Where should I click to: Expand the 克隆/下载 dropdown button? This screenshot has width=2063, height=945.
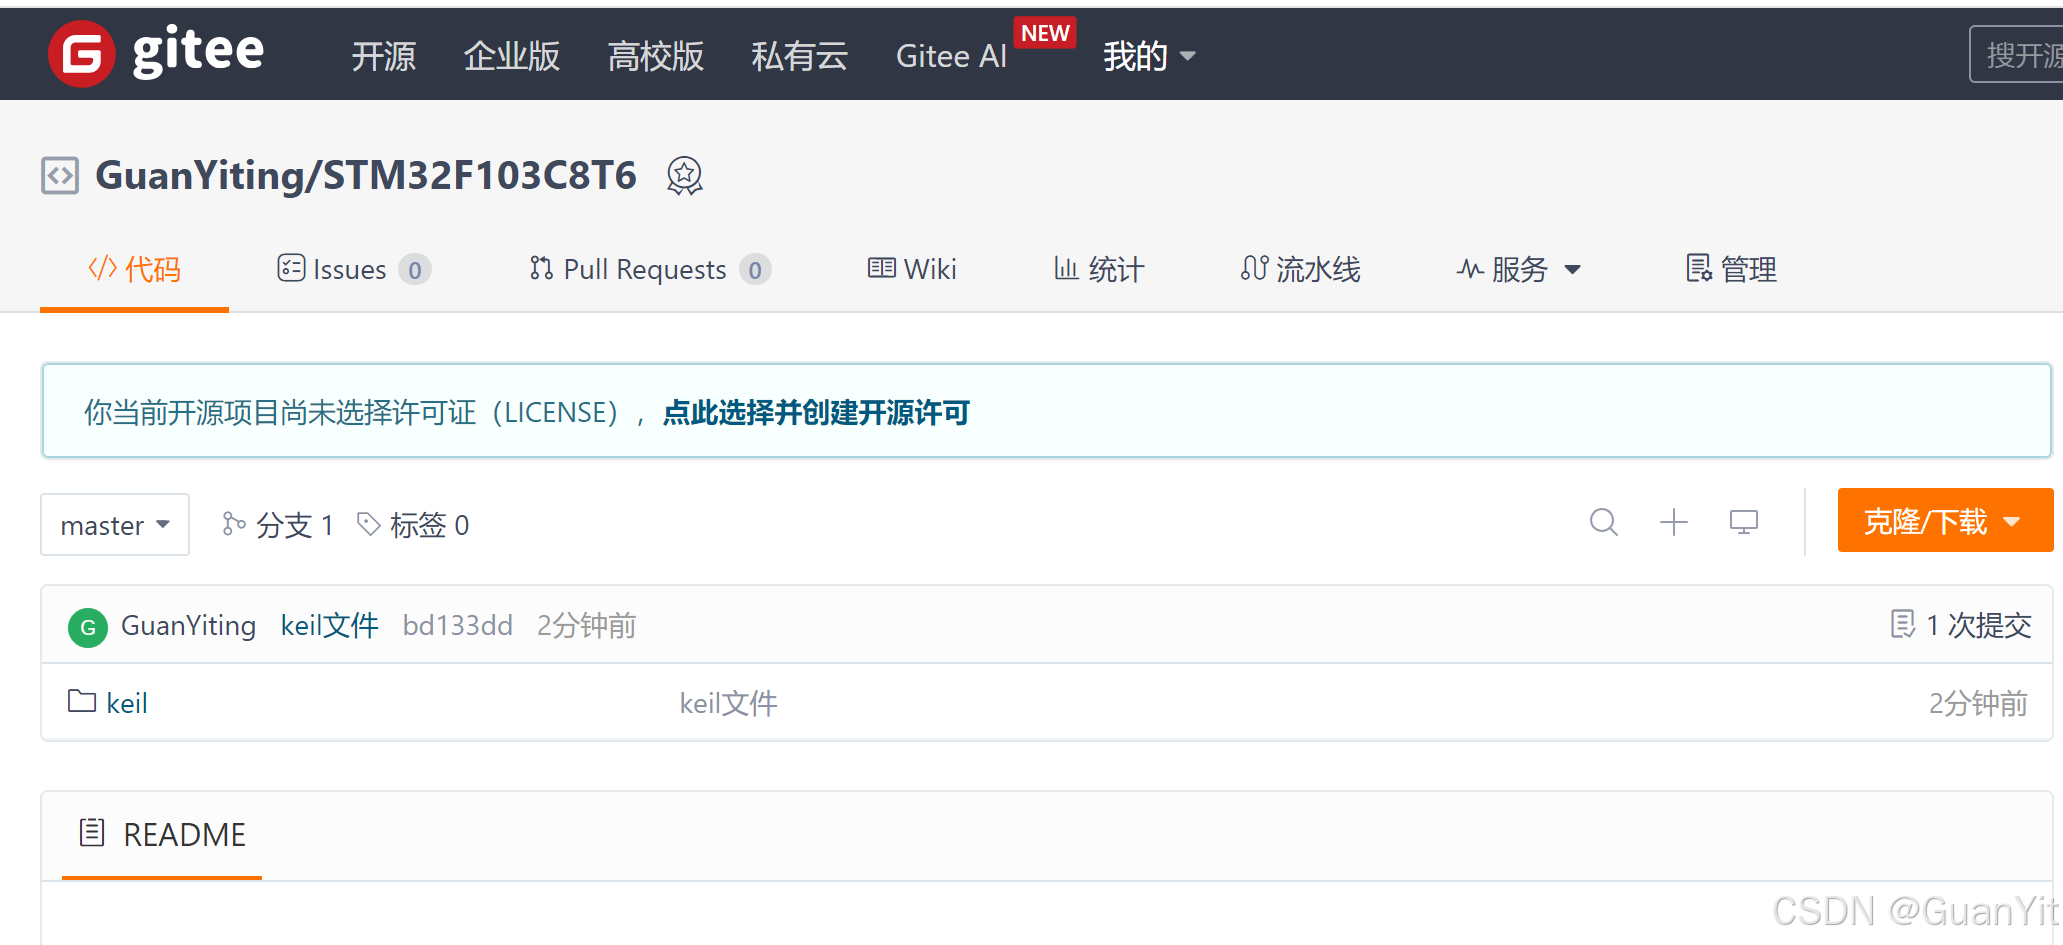(x=1945, y=520)
